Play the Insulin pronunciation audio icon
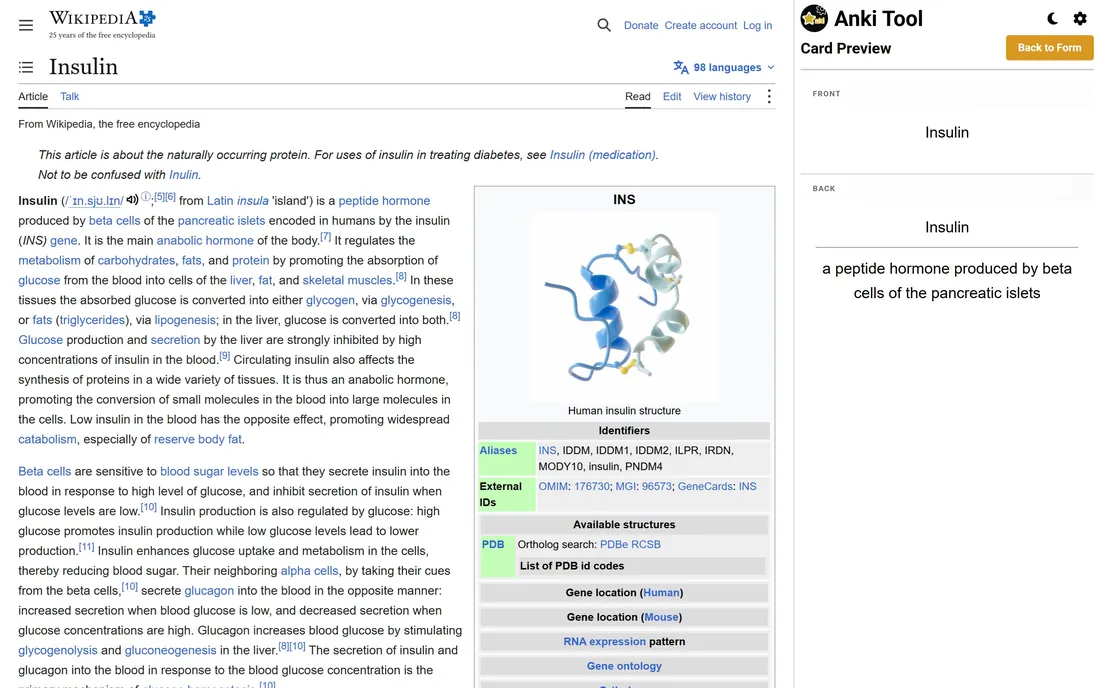The width and height of the screenshot is (1100, 688). pyautogui.click(x=132, y=200)
